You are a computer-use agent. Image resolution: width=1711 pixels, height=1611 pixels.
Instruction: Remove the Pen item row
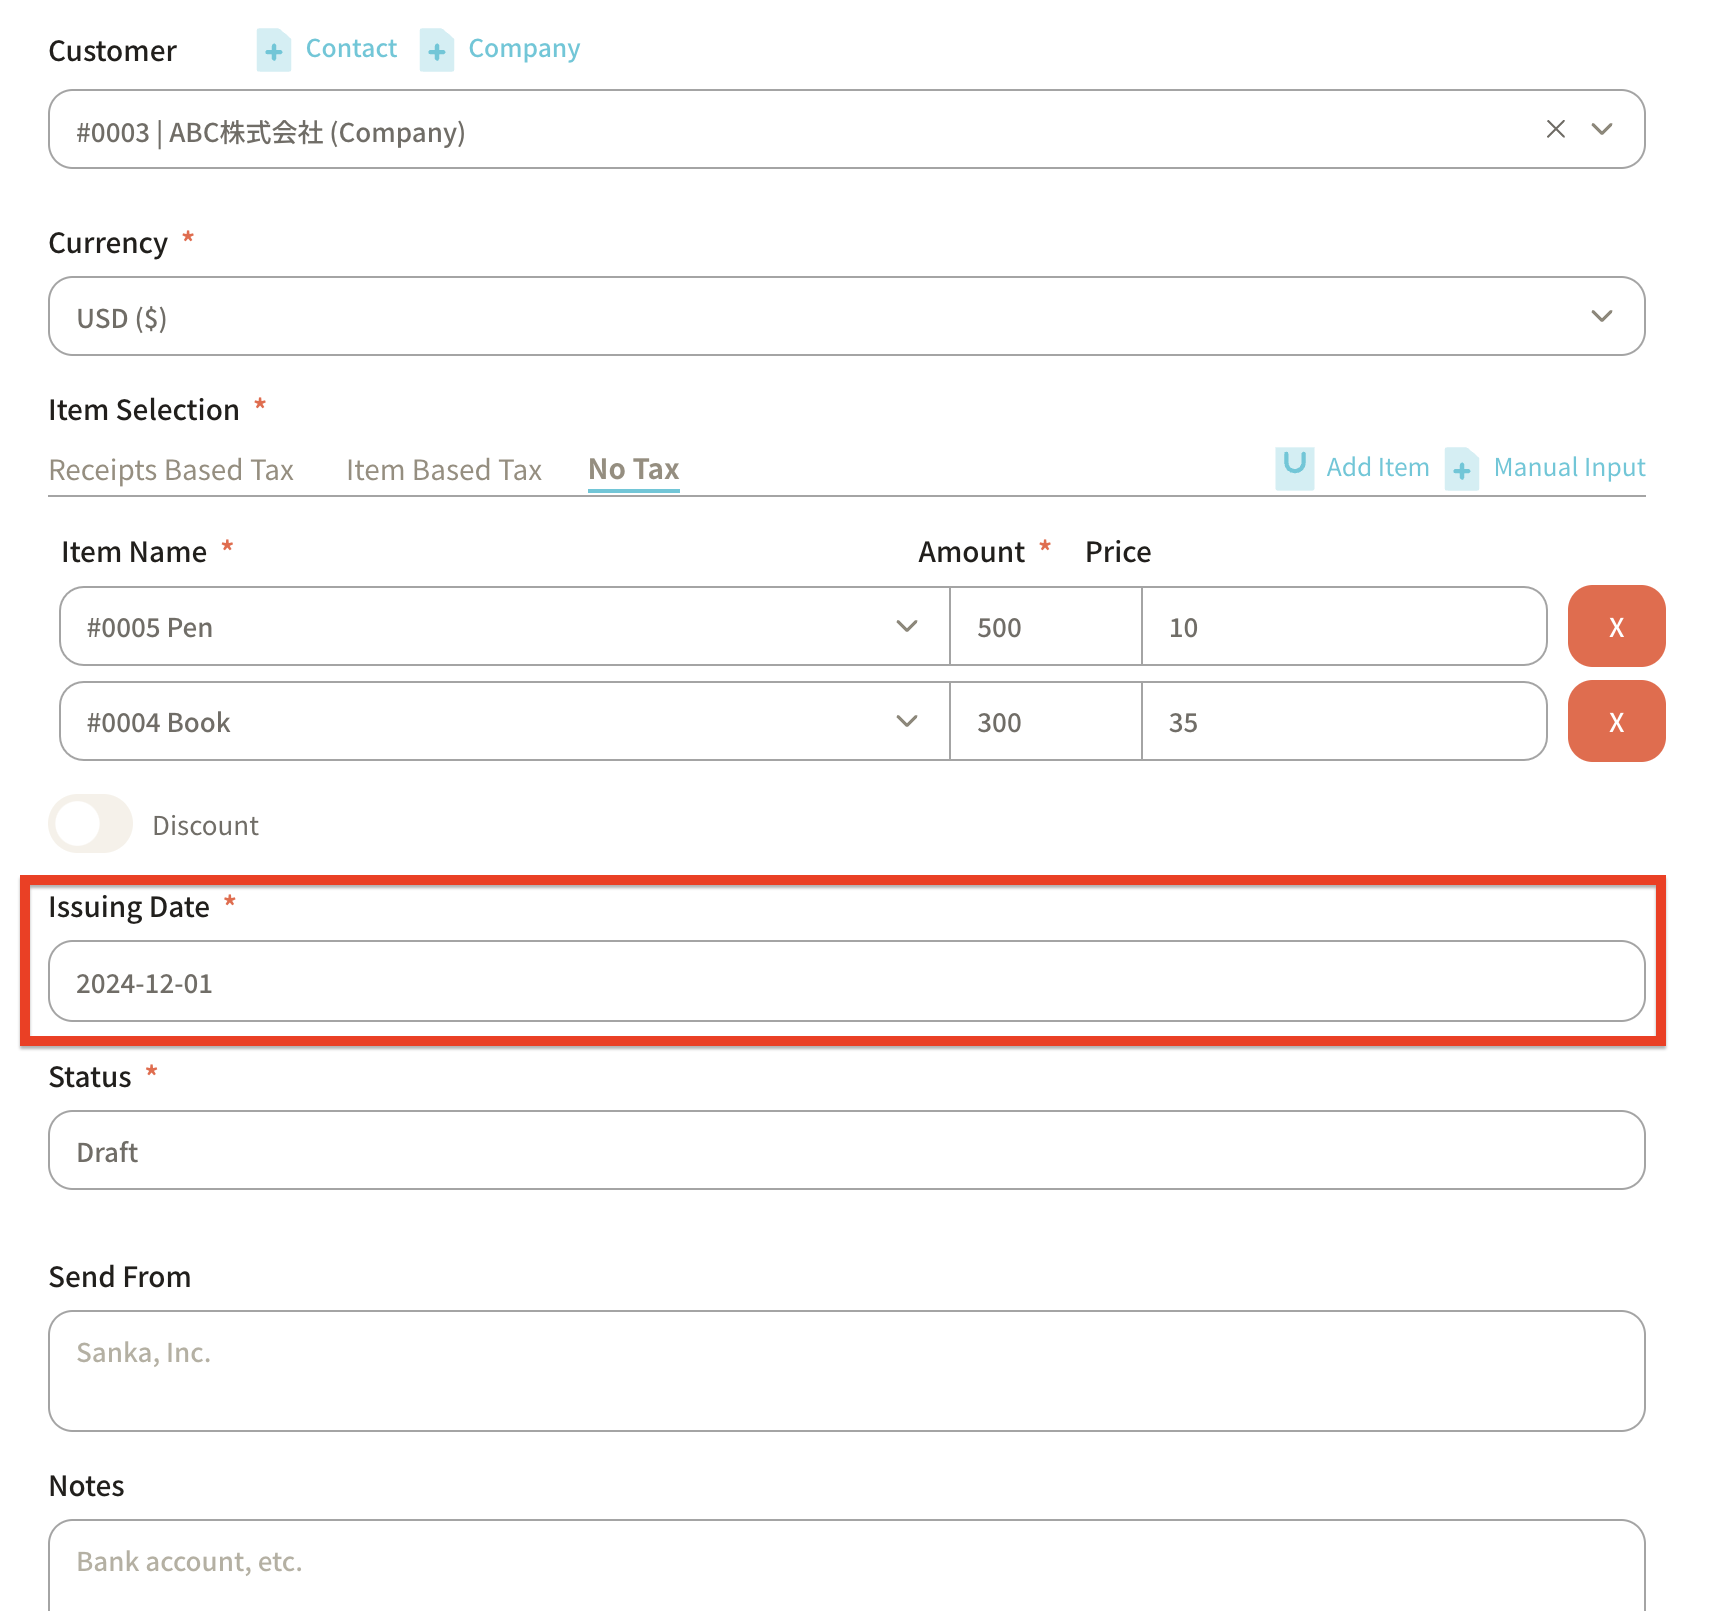pyautogui.click(x=1615, y=627)
